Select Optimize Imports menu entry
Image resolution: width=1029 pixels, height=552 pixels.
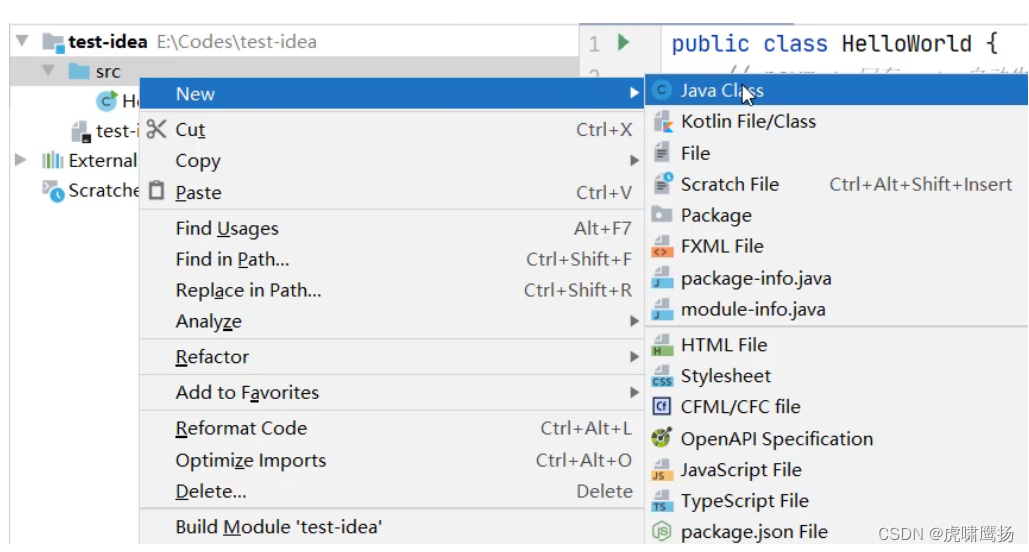pos(391,460)
